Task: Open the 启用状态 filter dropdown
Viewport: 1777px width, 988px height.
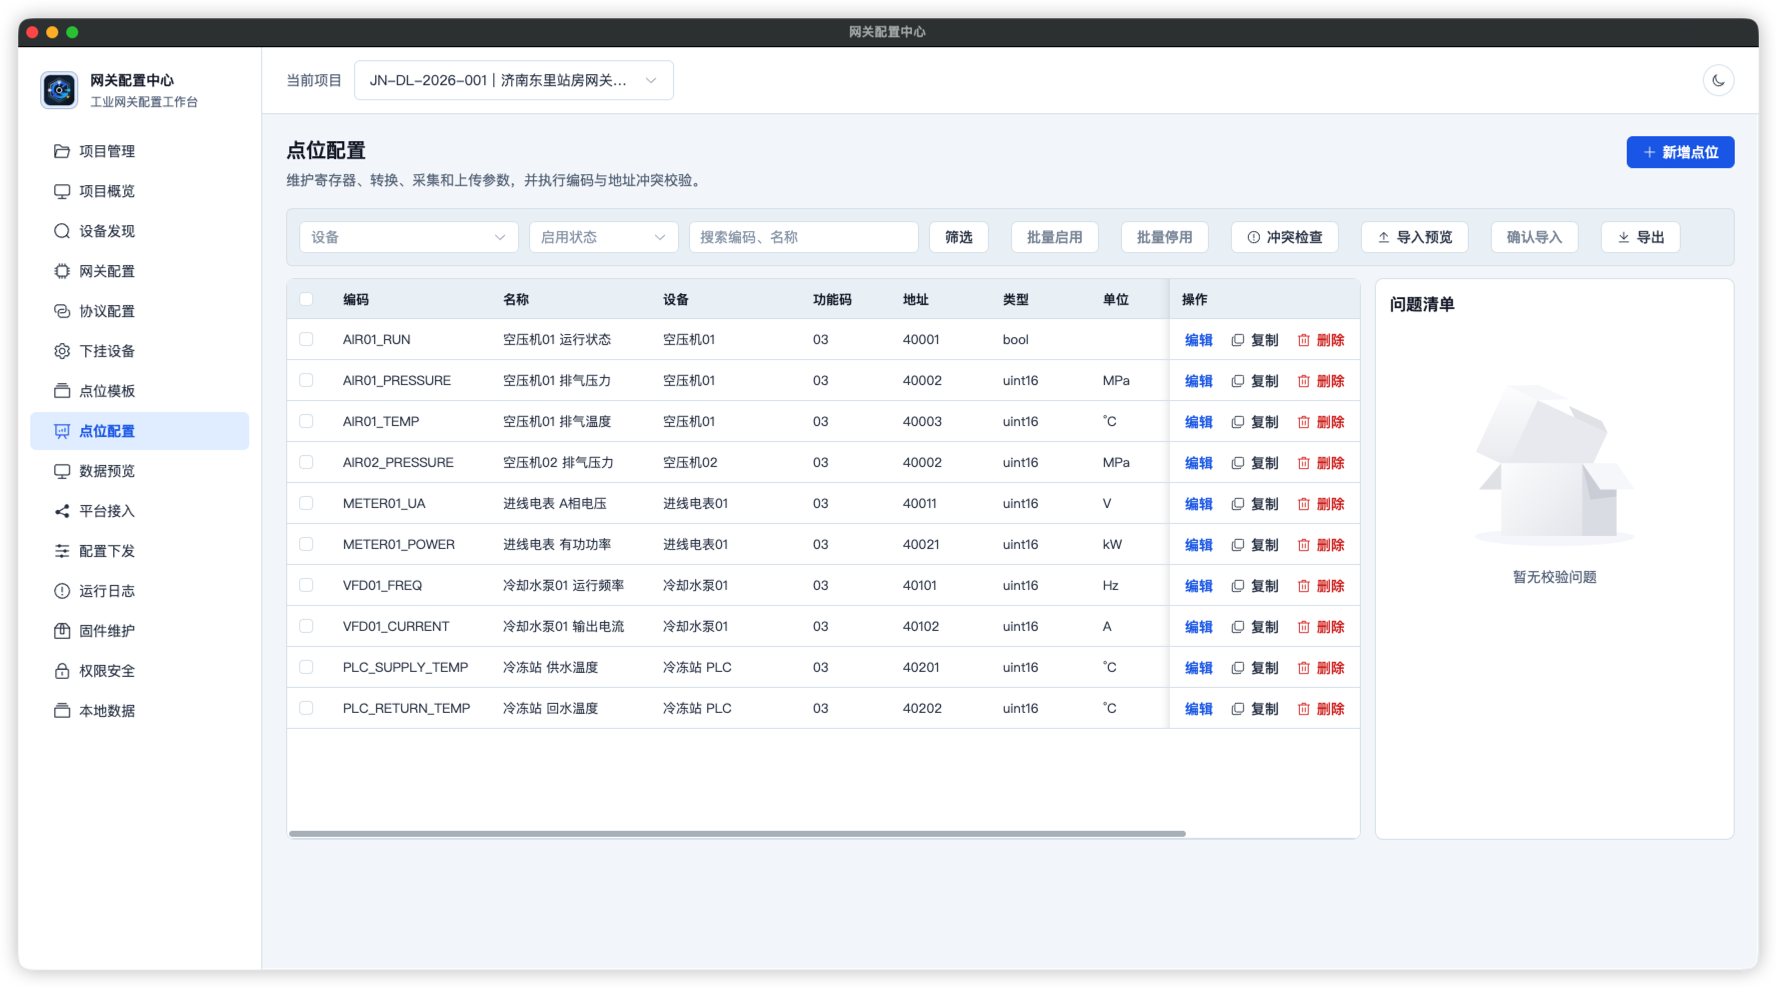Action: pos(603,237)
